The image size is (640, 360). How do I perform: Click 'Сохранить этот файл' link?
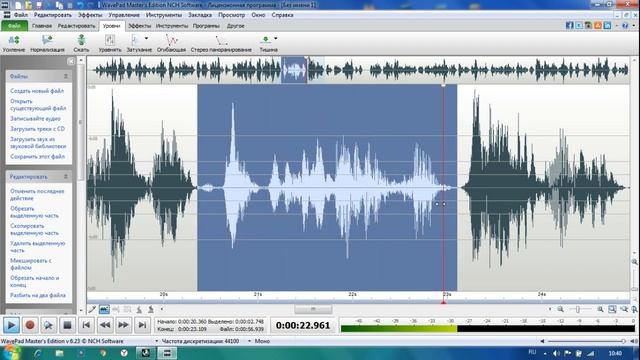click(38, 156)
